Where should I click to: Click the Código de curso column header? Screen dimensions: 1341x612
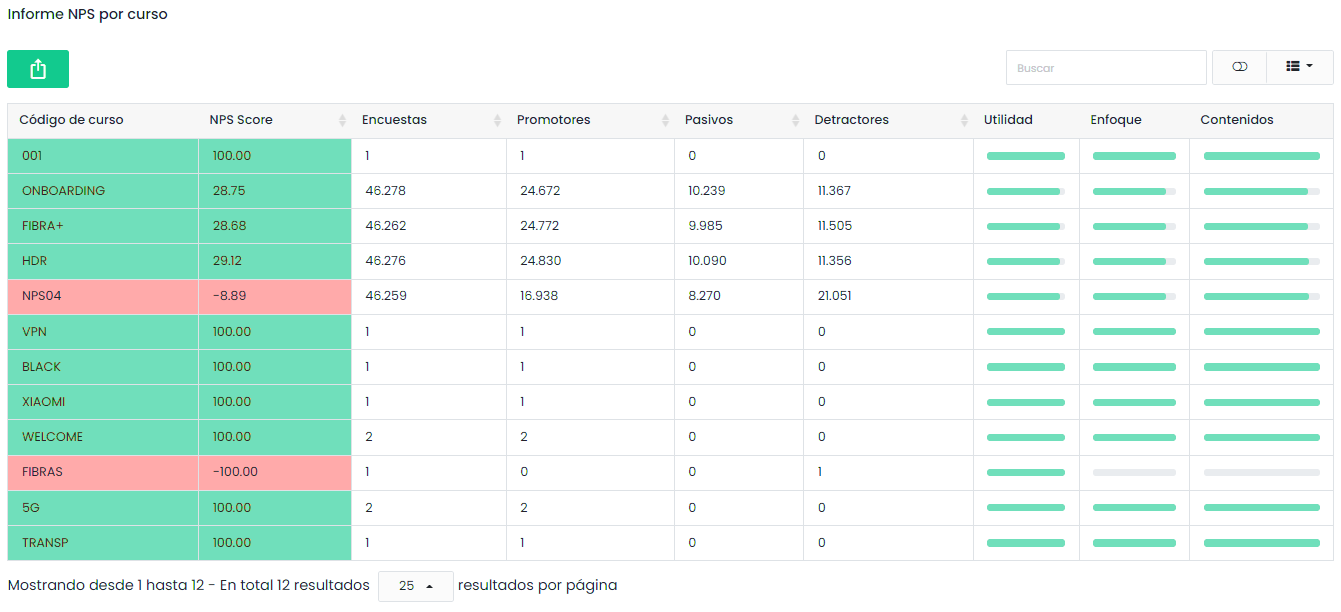pos(72,120)
